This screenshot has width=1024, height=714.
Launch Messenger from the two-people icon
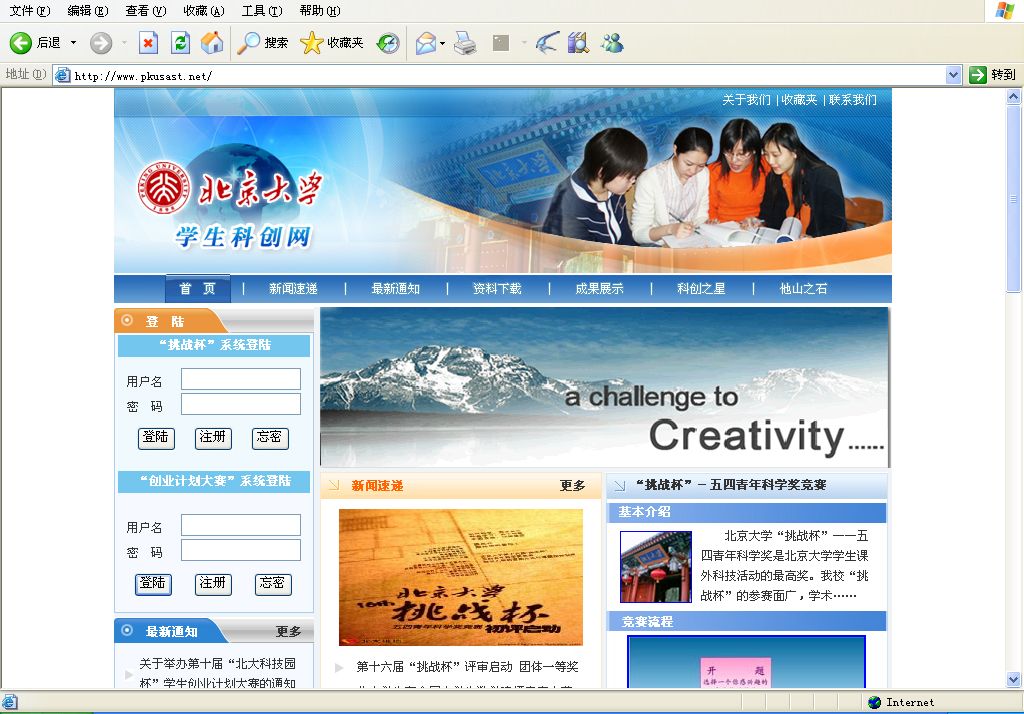pyautogui.click(x=613, y=43)
